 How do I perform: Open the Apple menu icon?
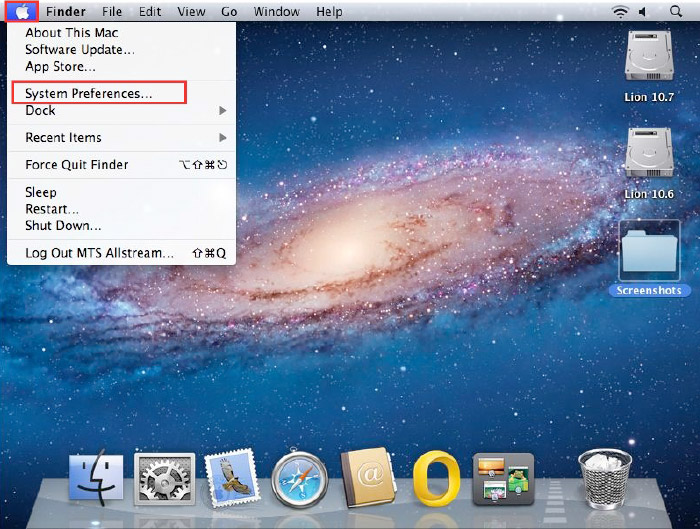tap(22, 12)
